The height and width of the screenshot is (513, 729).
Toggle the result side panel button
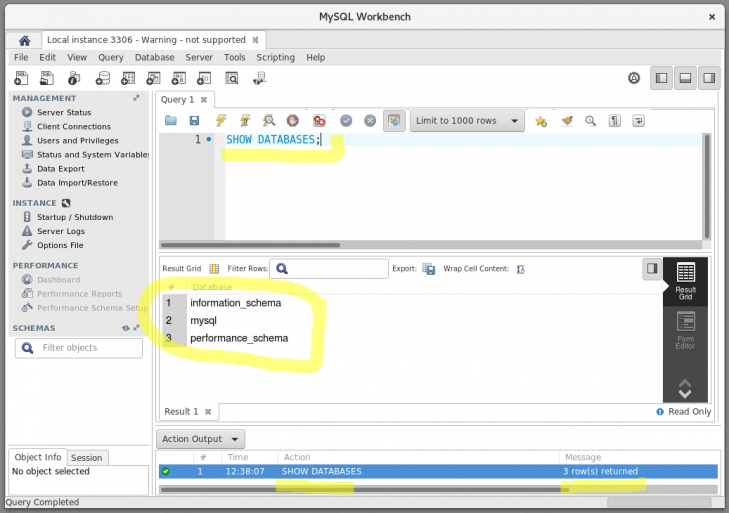[652, 268]
